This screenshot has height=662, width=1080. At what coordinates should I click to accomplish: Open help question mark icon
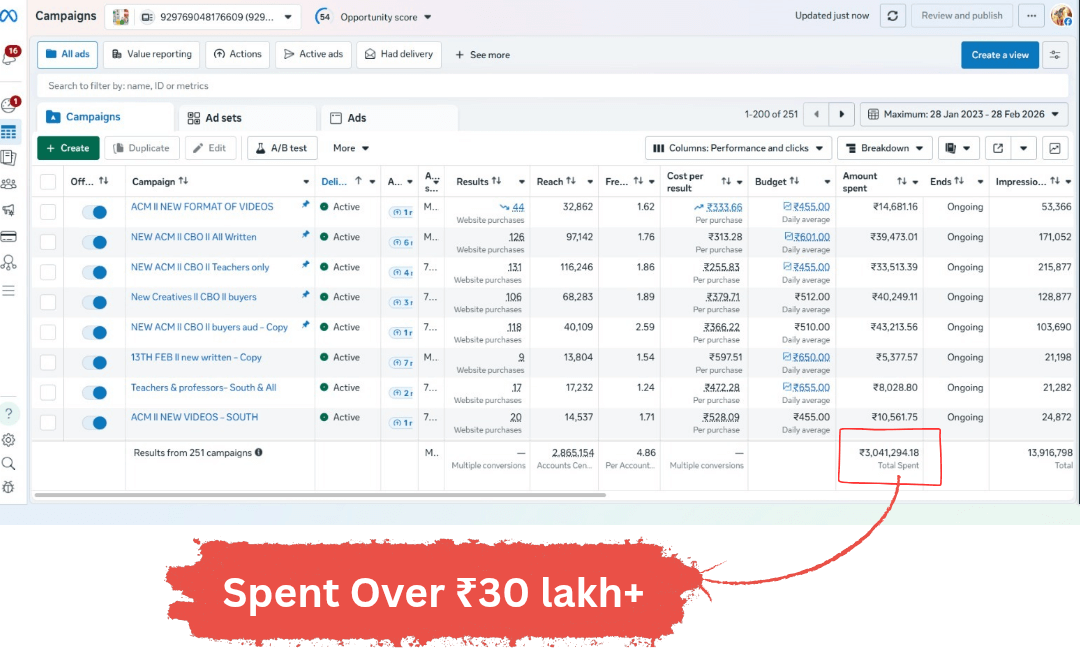click(8, 413)
